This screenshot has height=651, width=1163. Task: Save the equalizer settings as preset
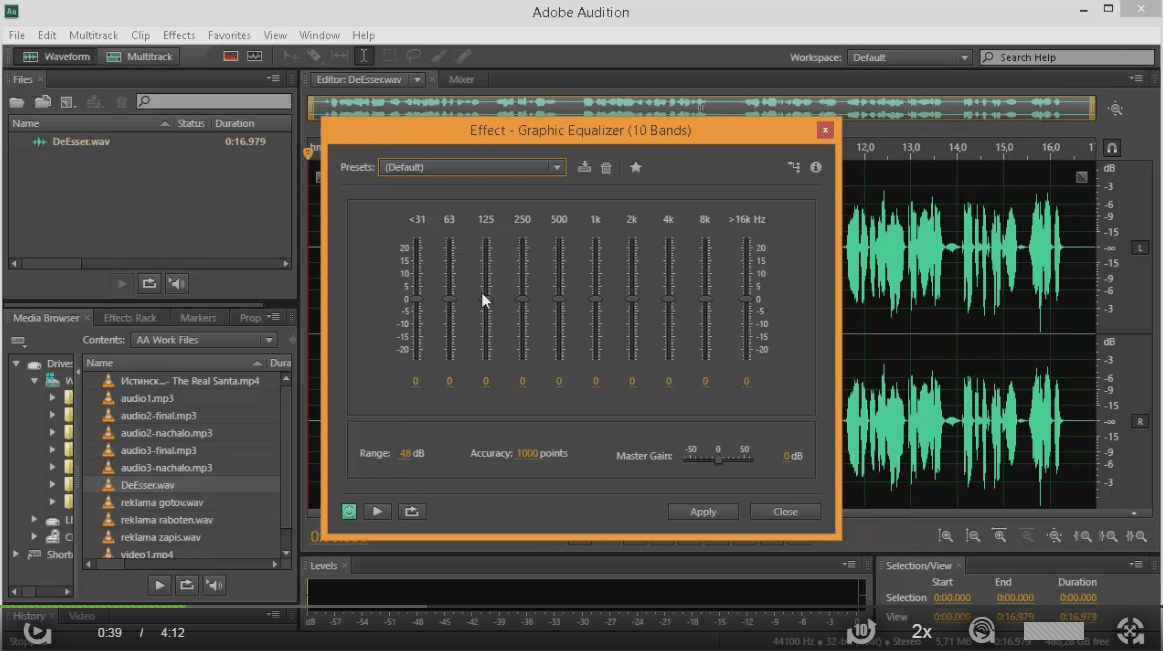(584, 168)
